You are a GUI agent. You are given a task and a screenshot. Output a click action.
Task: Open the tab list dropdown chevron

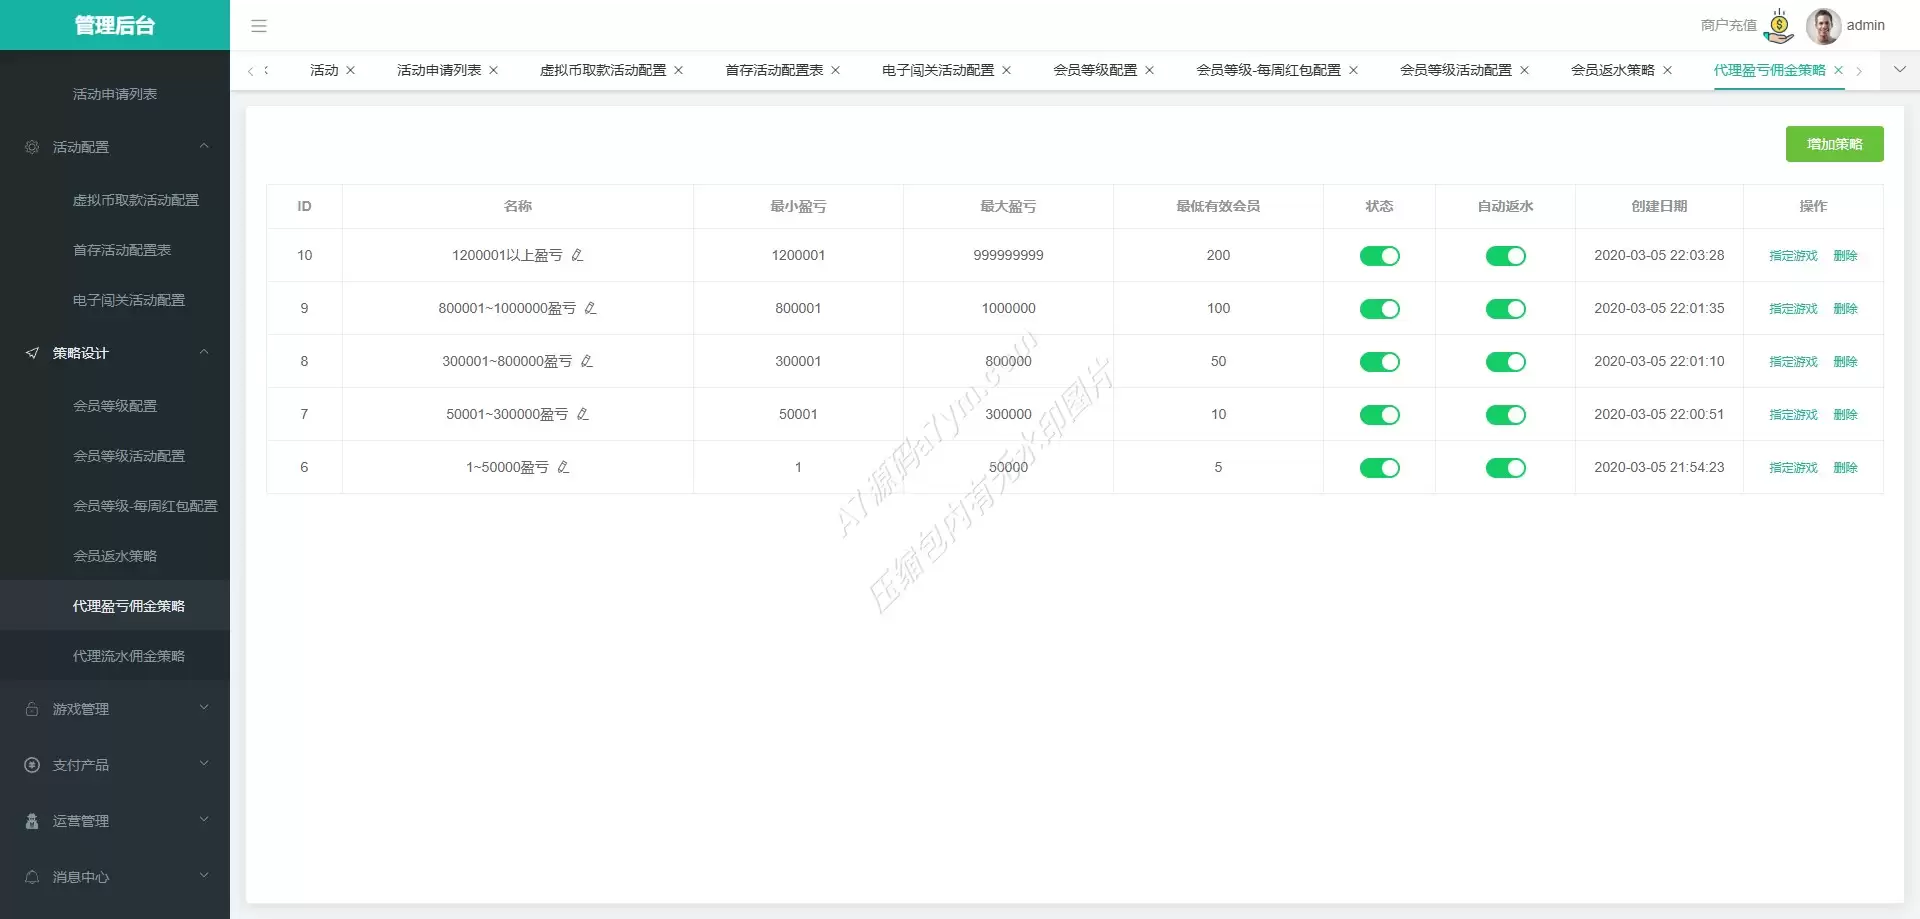point(1899,70)
